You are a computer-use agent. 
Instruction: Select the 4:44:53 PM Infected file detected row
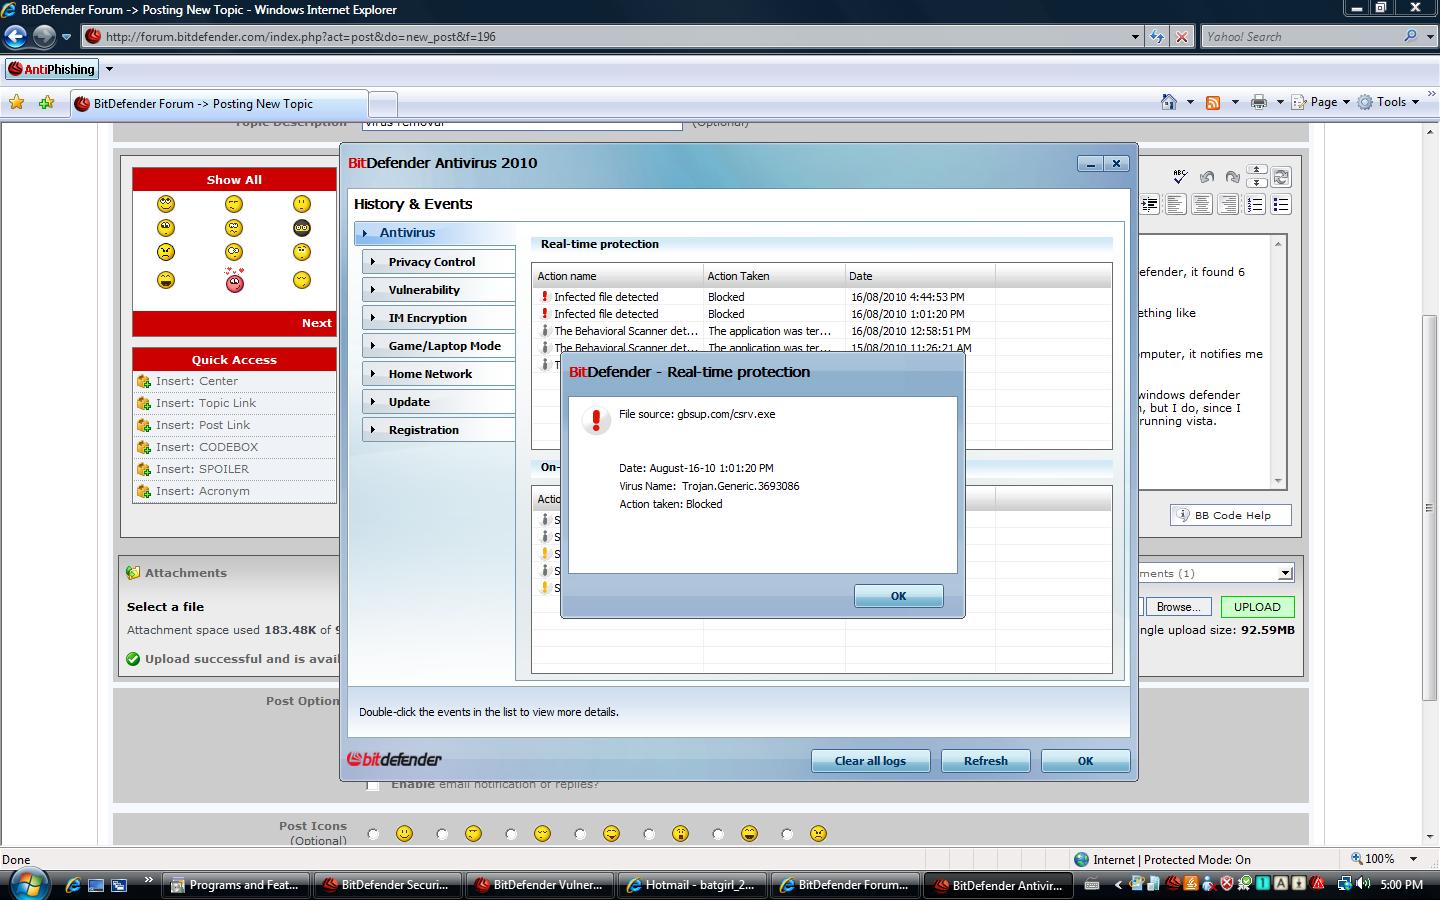[821, 297]
